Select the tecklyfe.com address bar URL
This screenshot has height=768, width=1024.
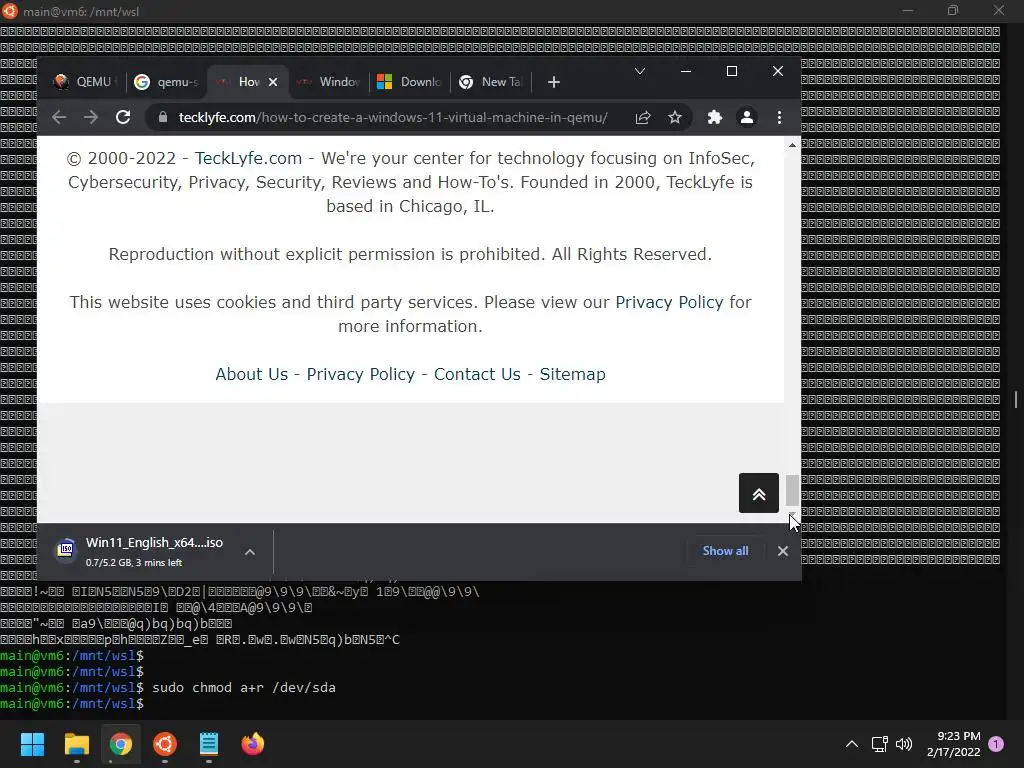coord(393,118)
